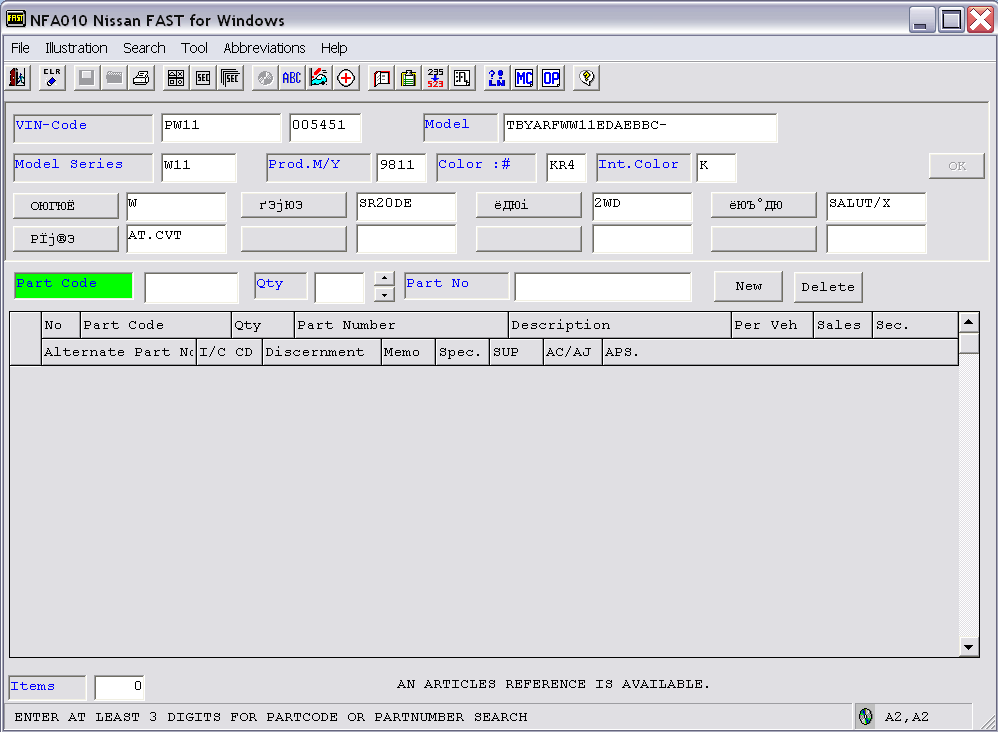Click the Part No input field

pos(602,287)
